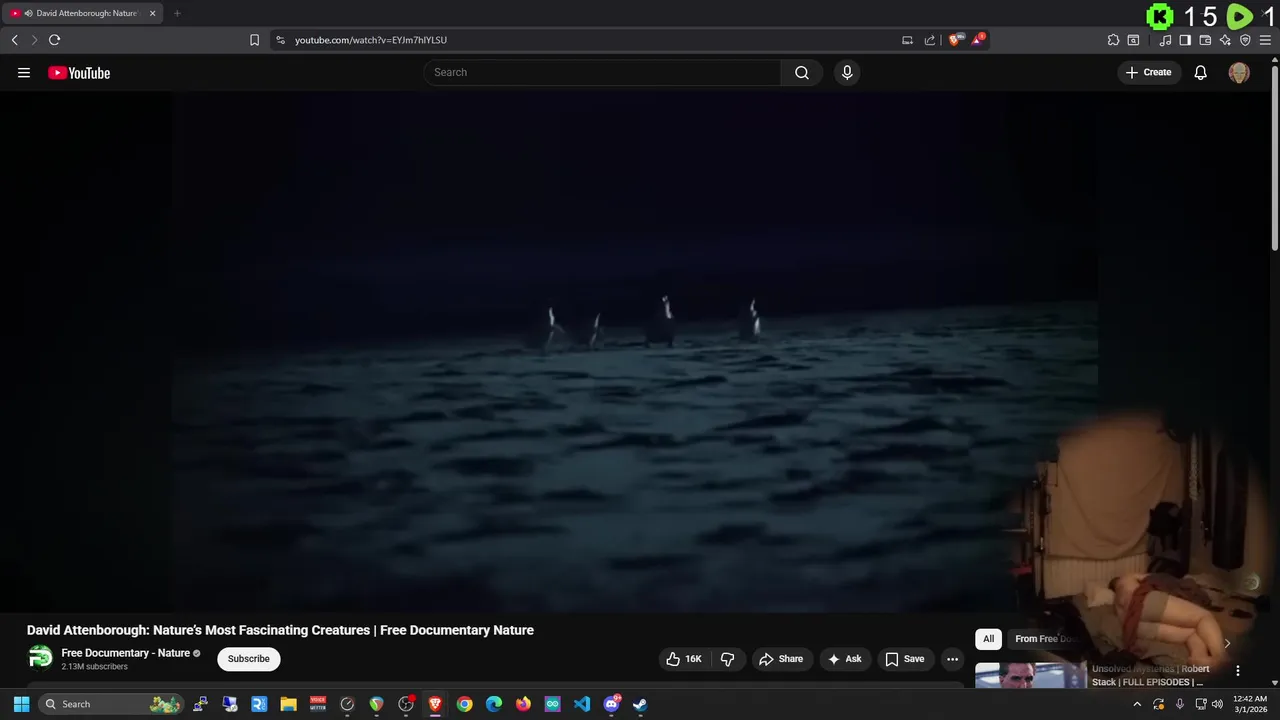
Task: Open Discord from taskbar
Action: point(611,704)
